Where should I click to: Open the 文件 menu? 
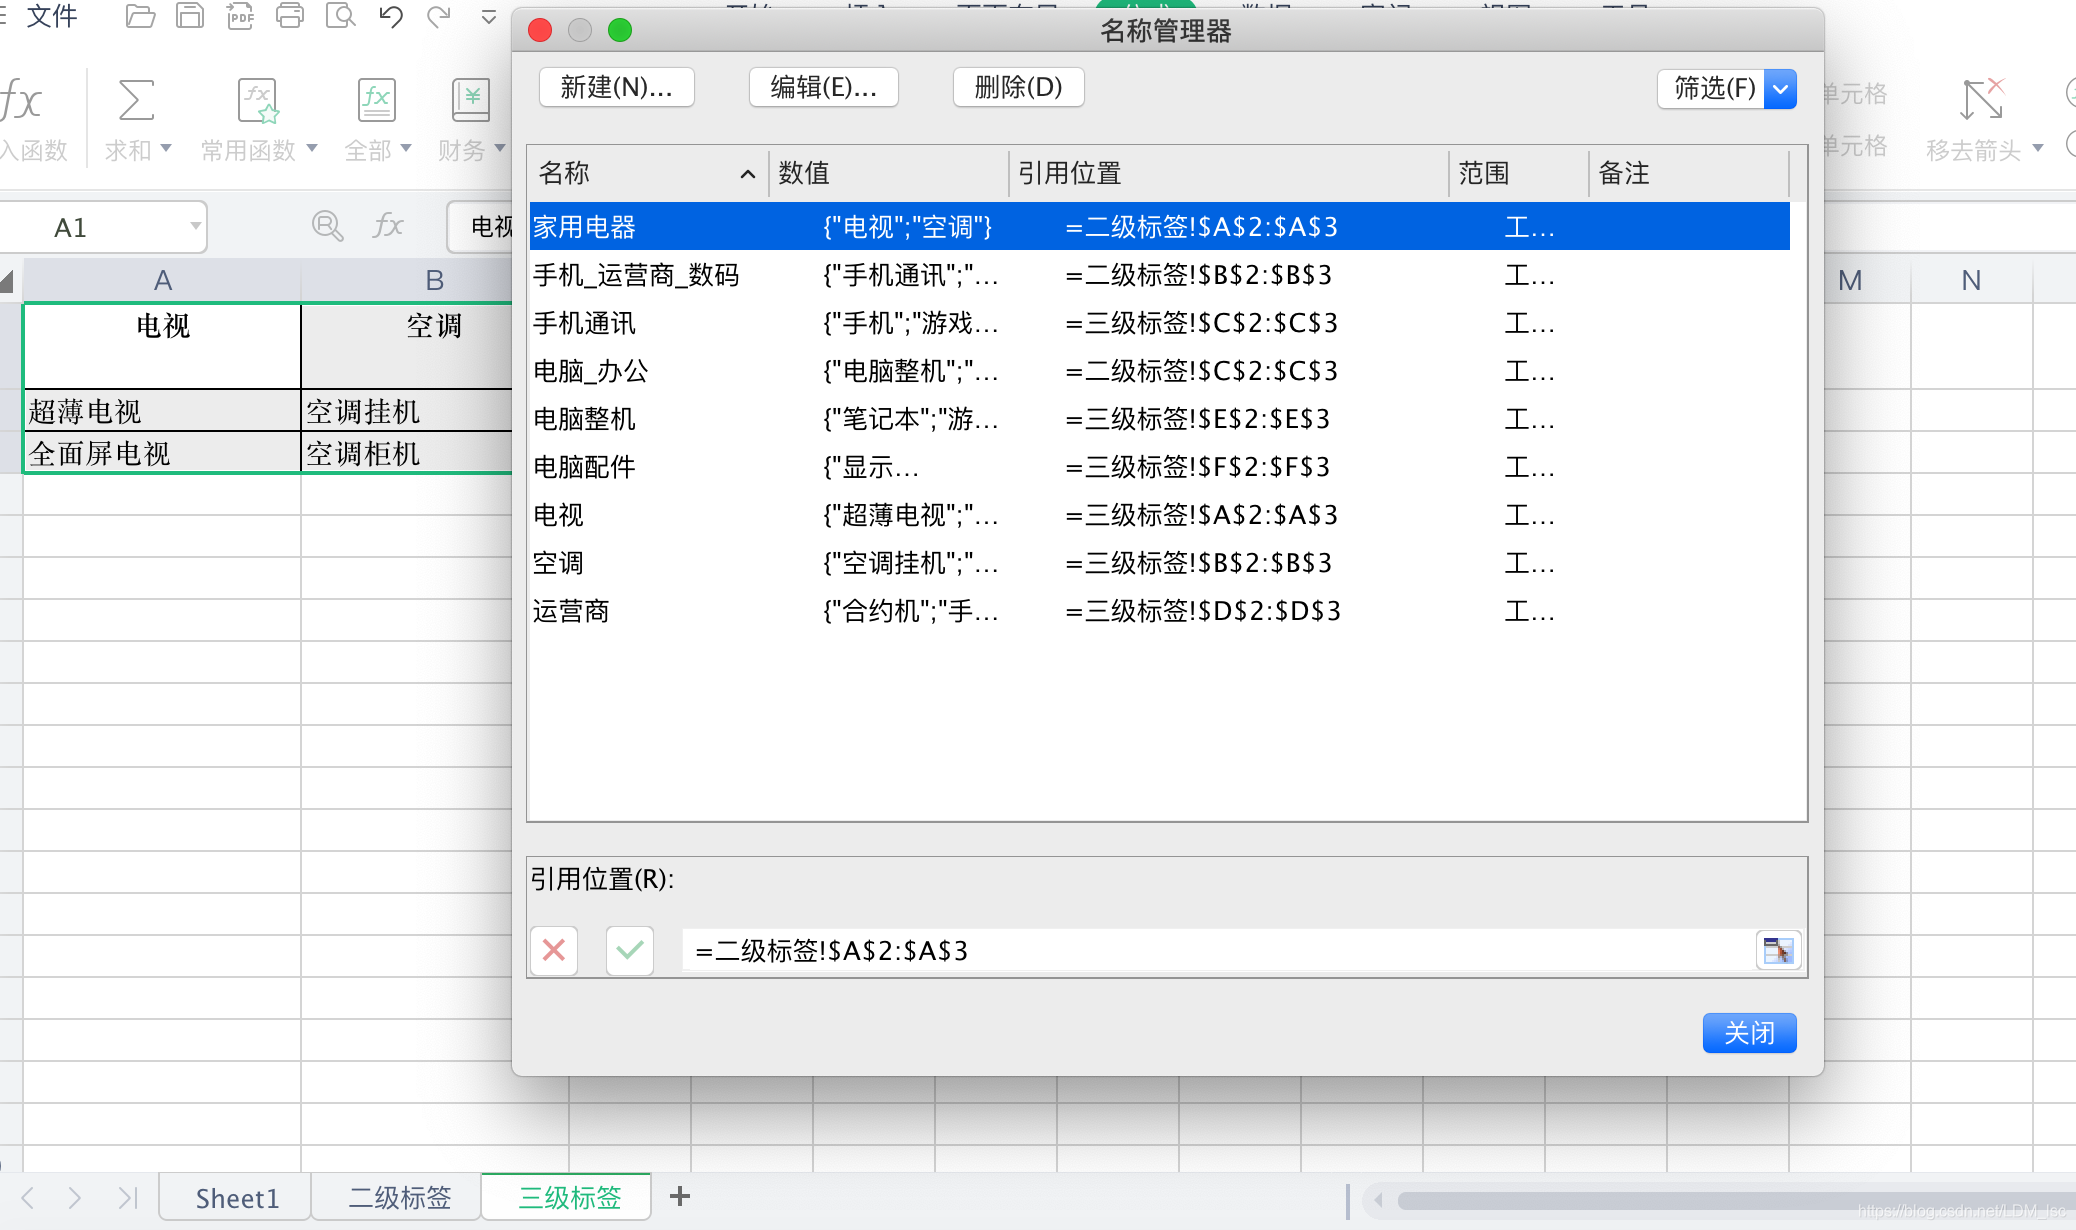(52, 16)
